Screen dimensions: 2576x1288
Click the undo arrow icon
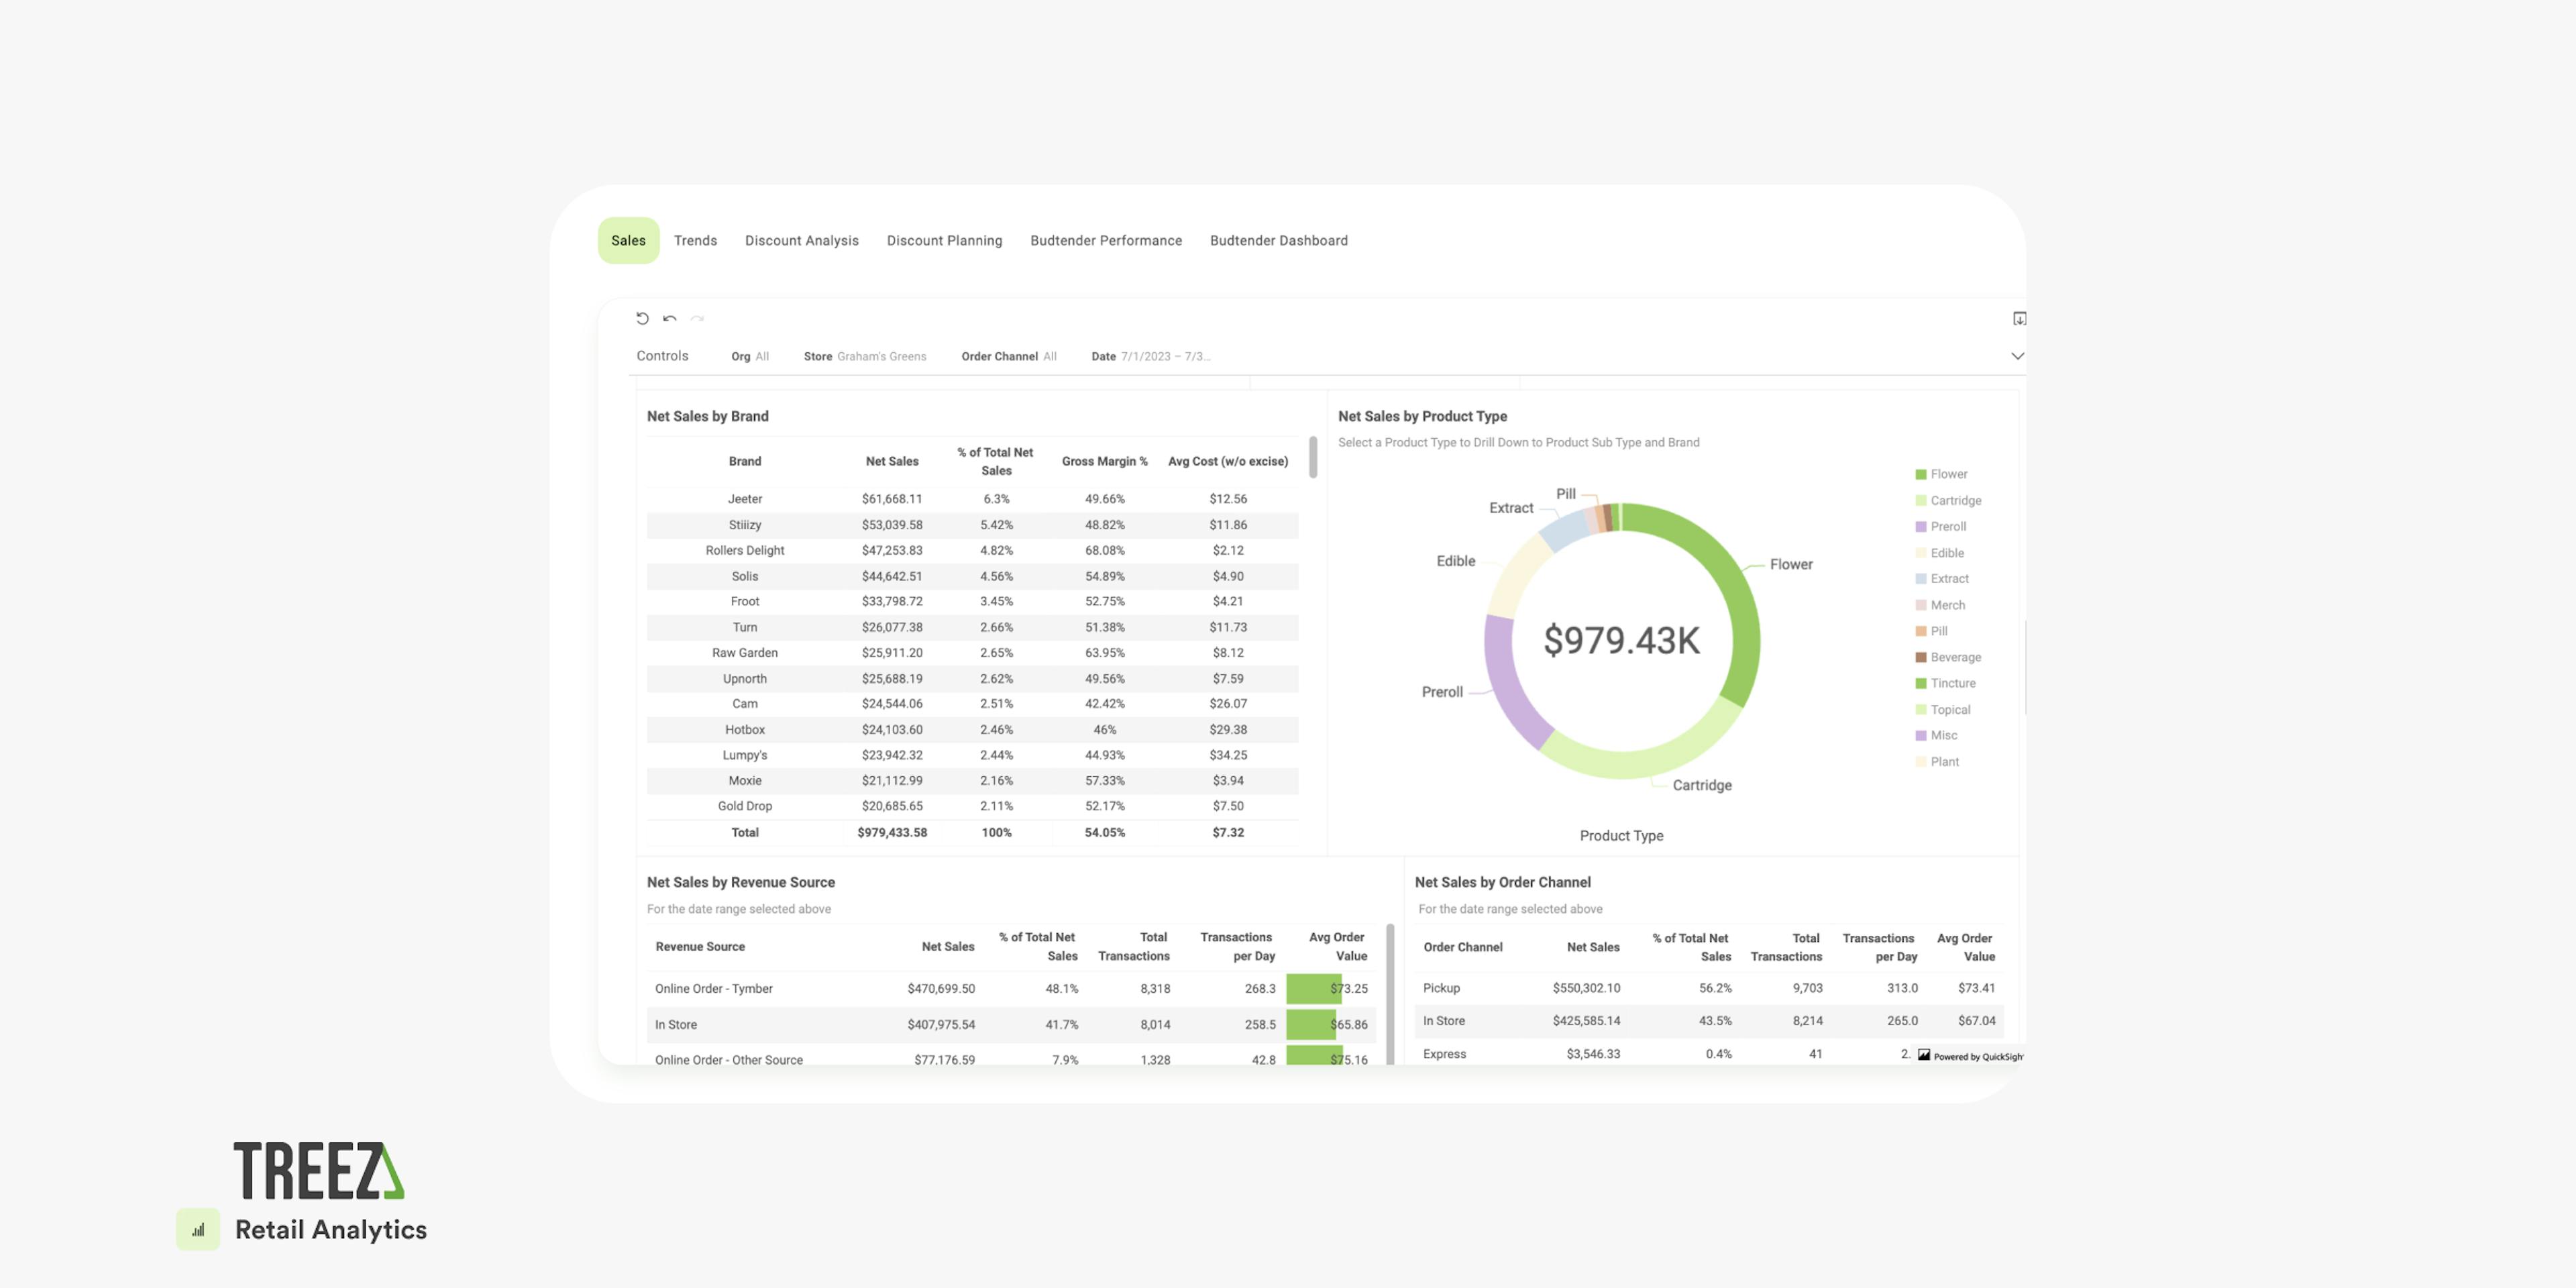(x=670, y=319)
